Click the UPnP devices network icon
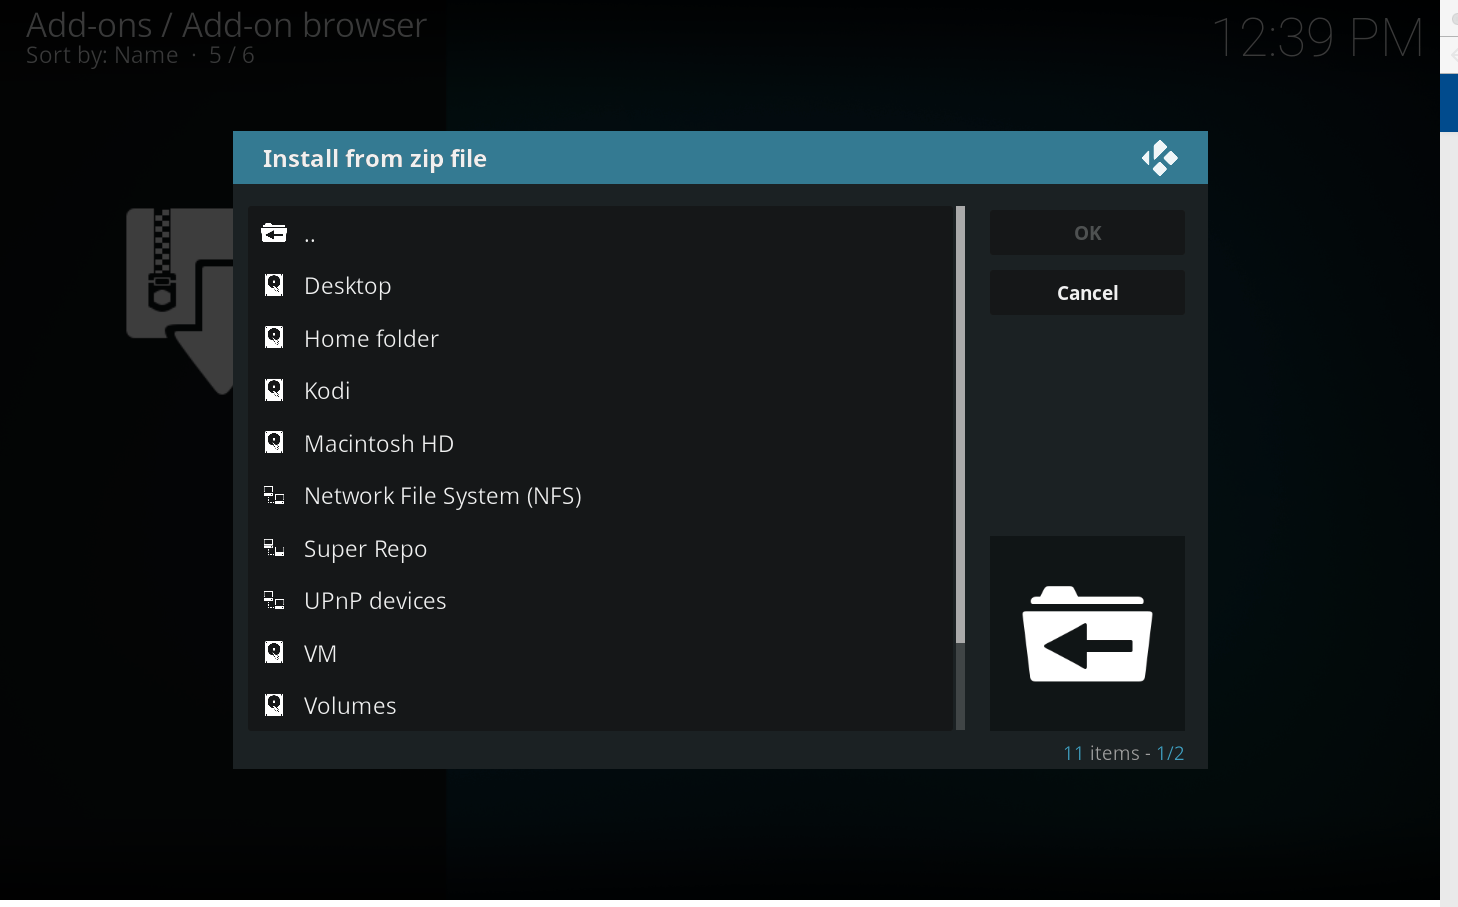The width and height of the screenshot is (1458, 907). (274, 600)
